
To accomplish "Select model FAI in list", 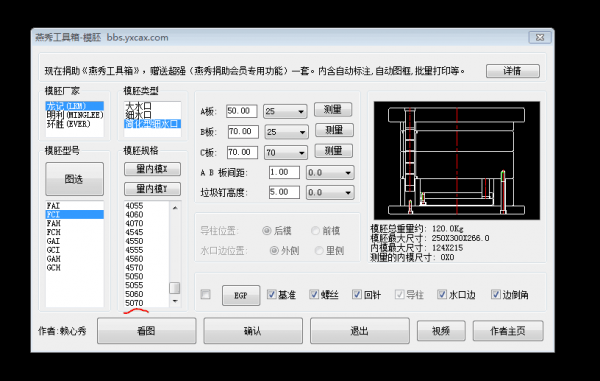I will 74,206.
